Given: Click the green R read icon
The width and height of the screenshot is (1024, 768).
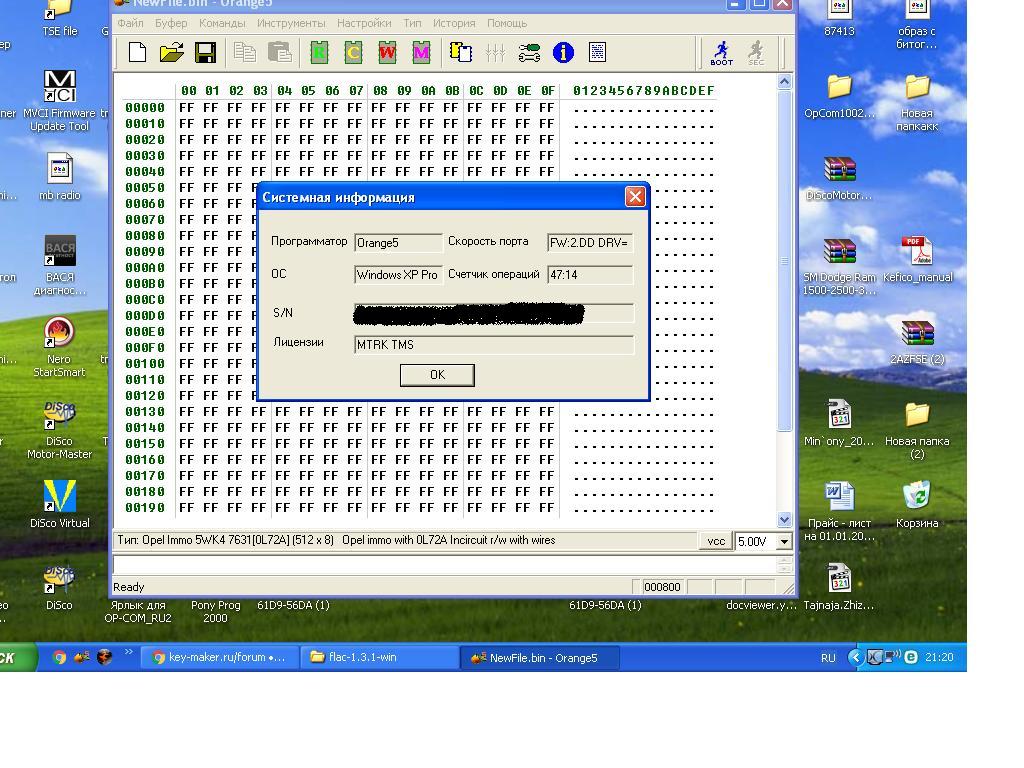Looking at the screenshot, I should (x=319, y=52).
